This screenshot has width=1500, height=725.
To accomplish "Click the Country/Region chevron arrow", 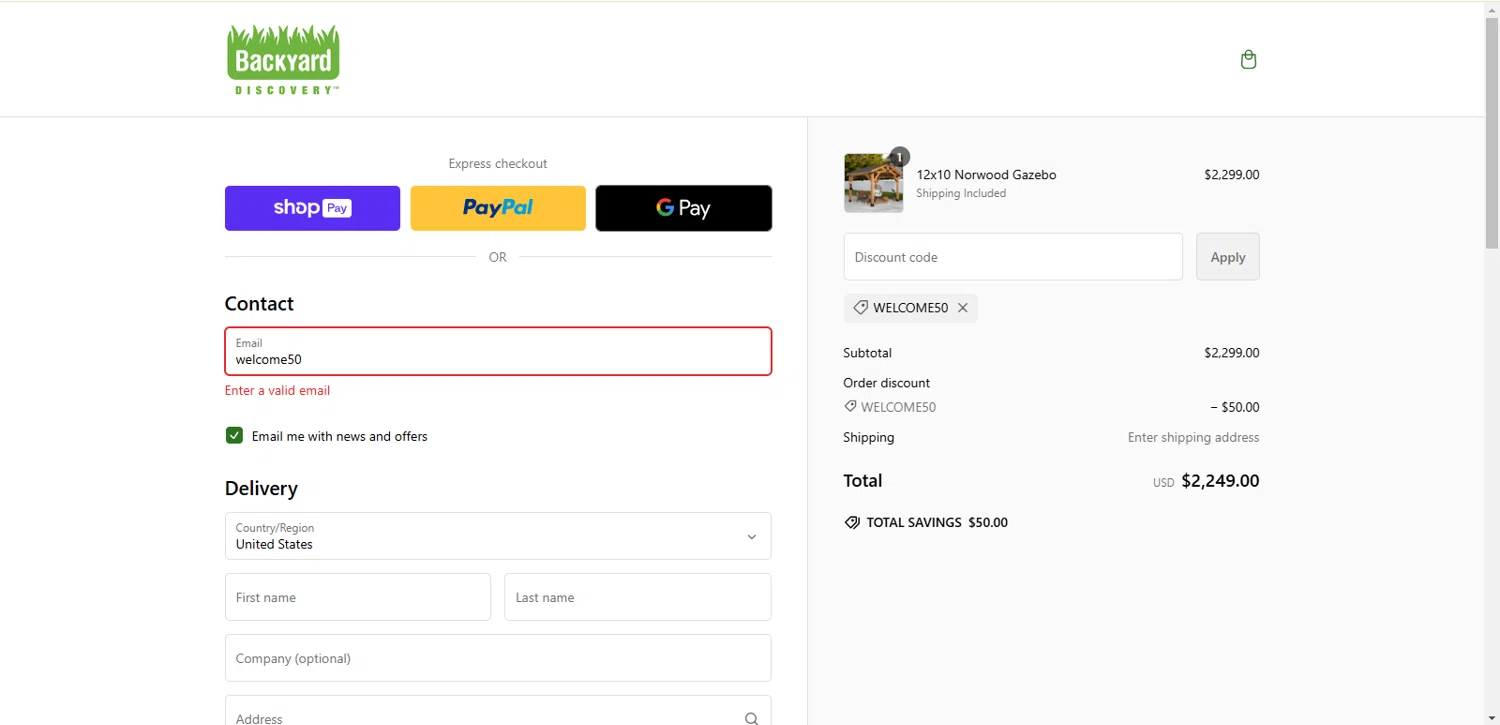I will coord(752,537).
